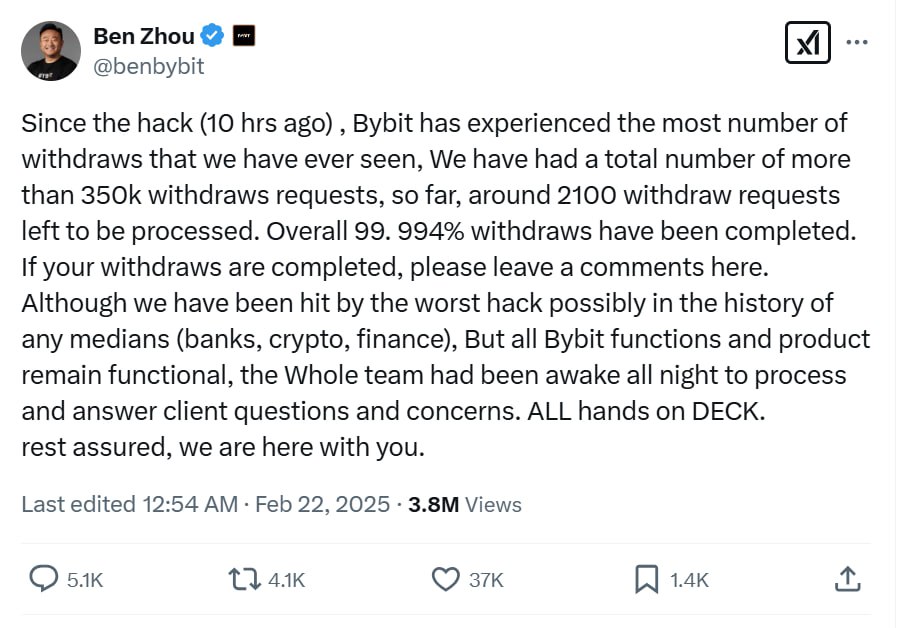Click the 37K likes count
The width and height of the screenshot is (905, 628).
pos(486,580)
